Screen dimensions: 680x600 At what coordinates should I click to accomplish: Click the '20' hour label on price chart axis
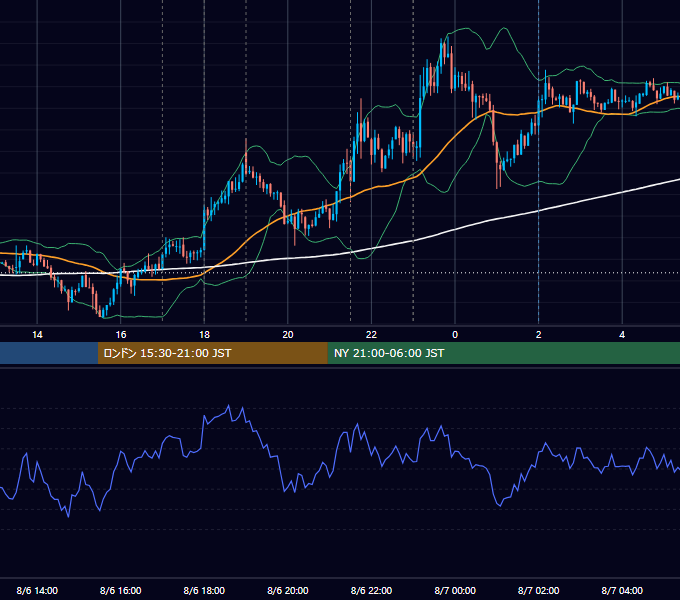(x=288, y=335)
